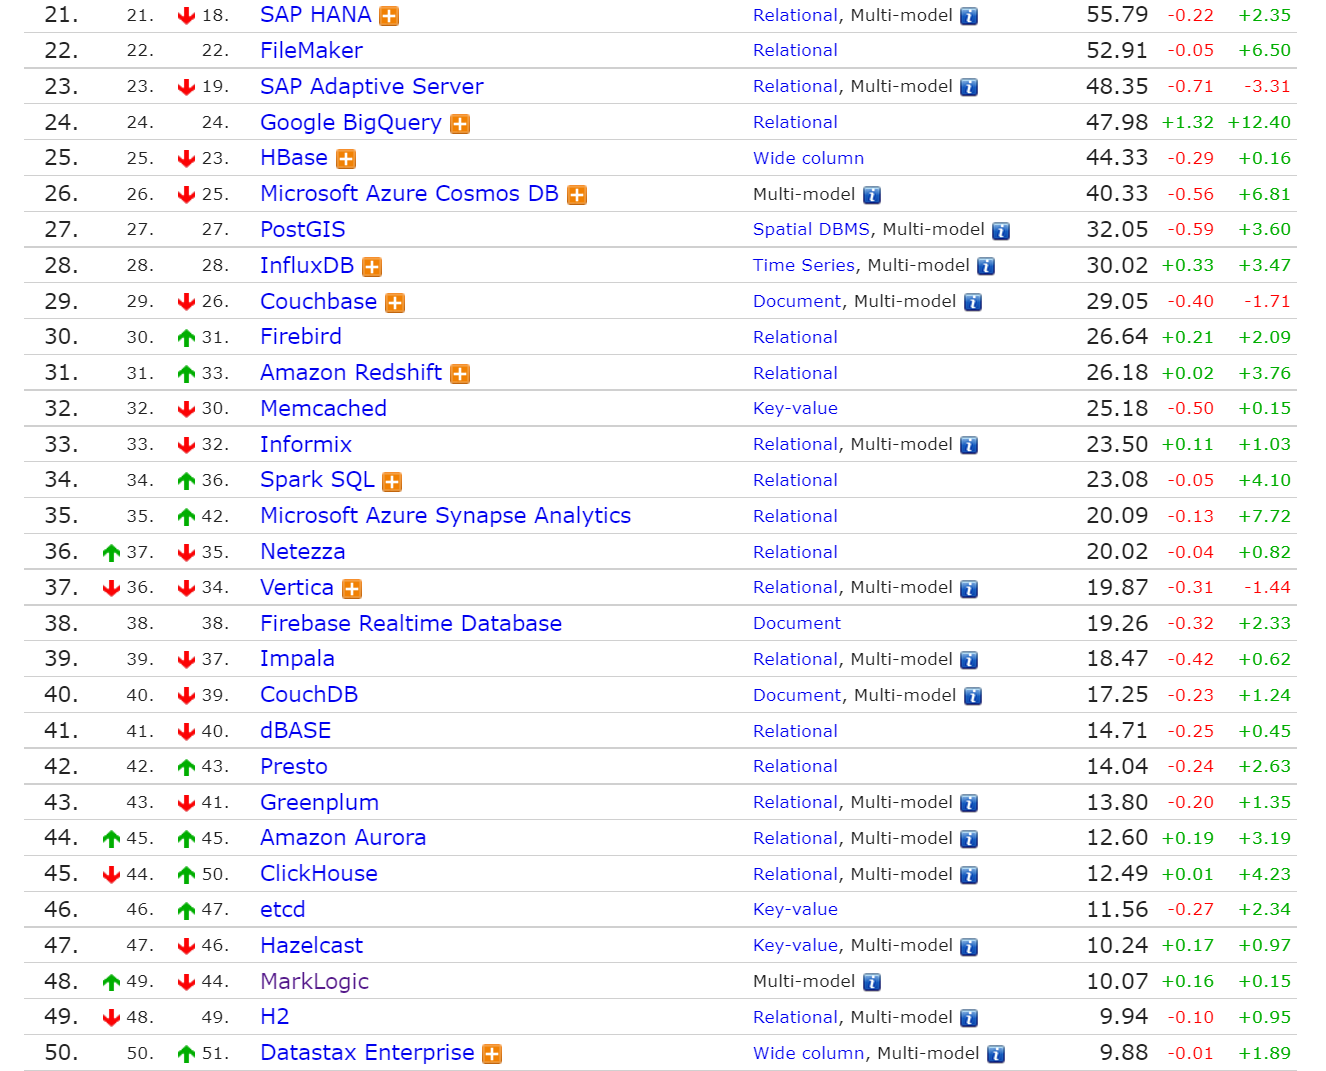The width and height of the screenshot is (1326, 1071).
Task: Click Document category in Couchbase row
Action: tap(797, 302)
